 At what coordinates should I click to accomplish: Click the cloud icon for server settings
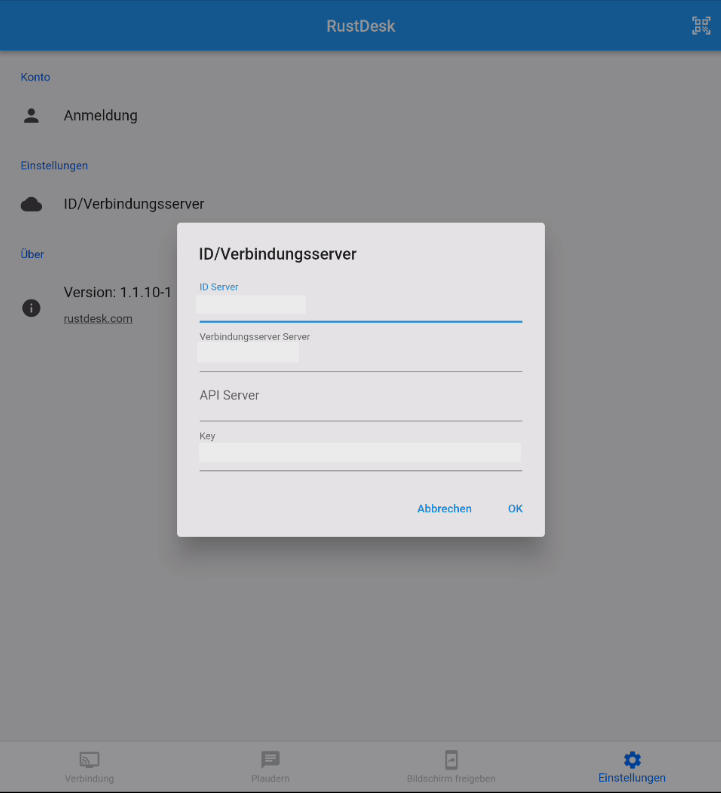pos(31,204)
